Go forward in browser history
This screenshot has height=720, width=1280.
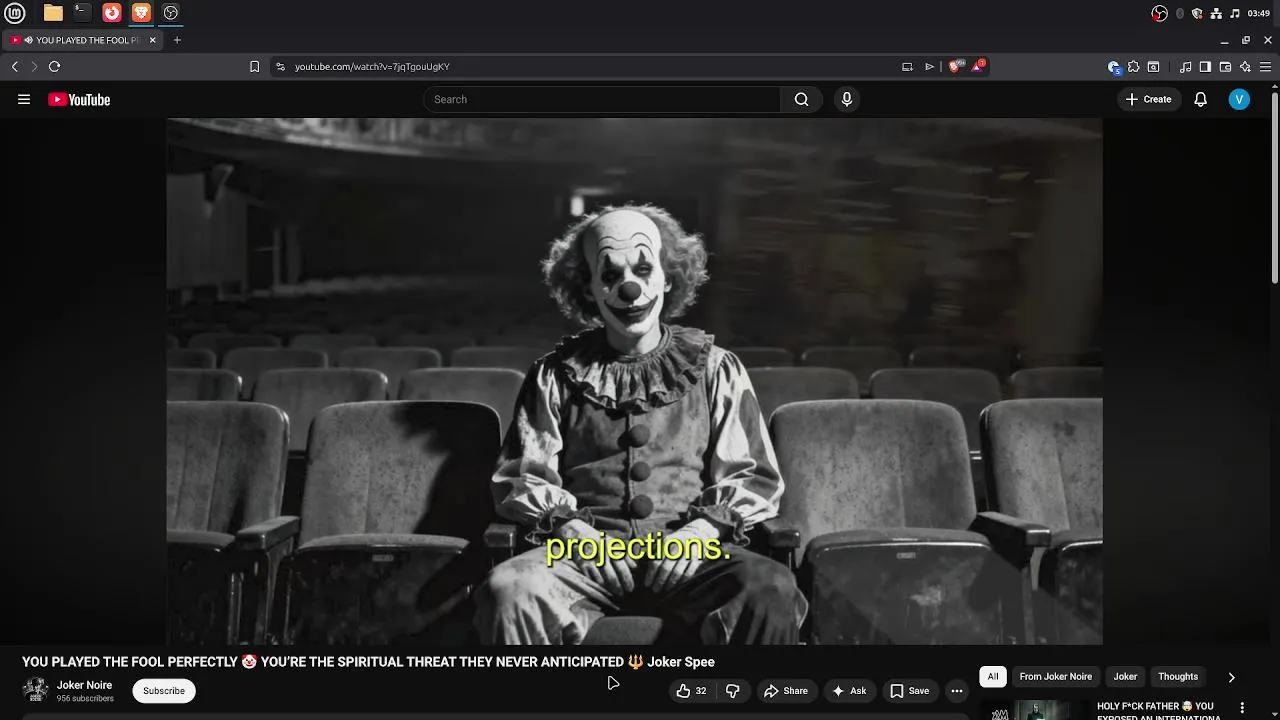[x=34, y=66]
